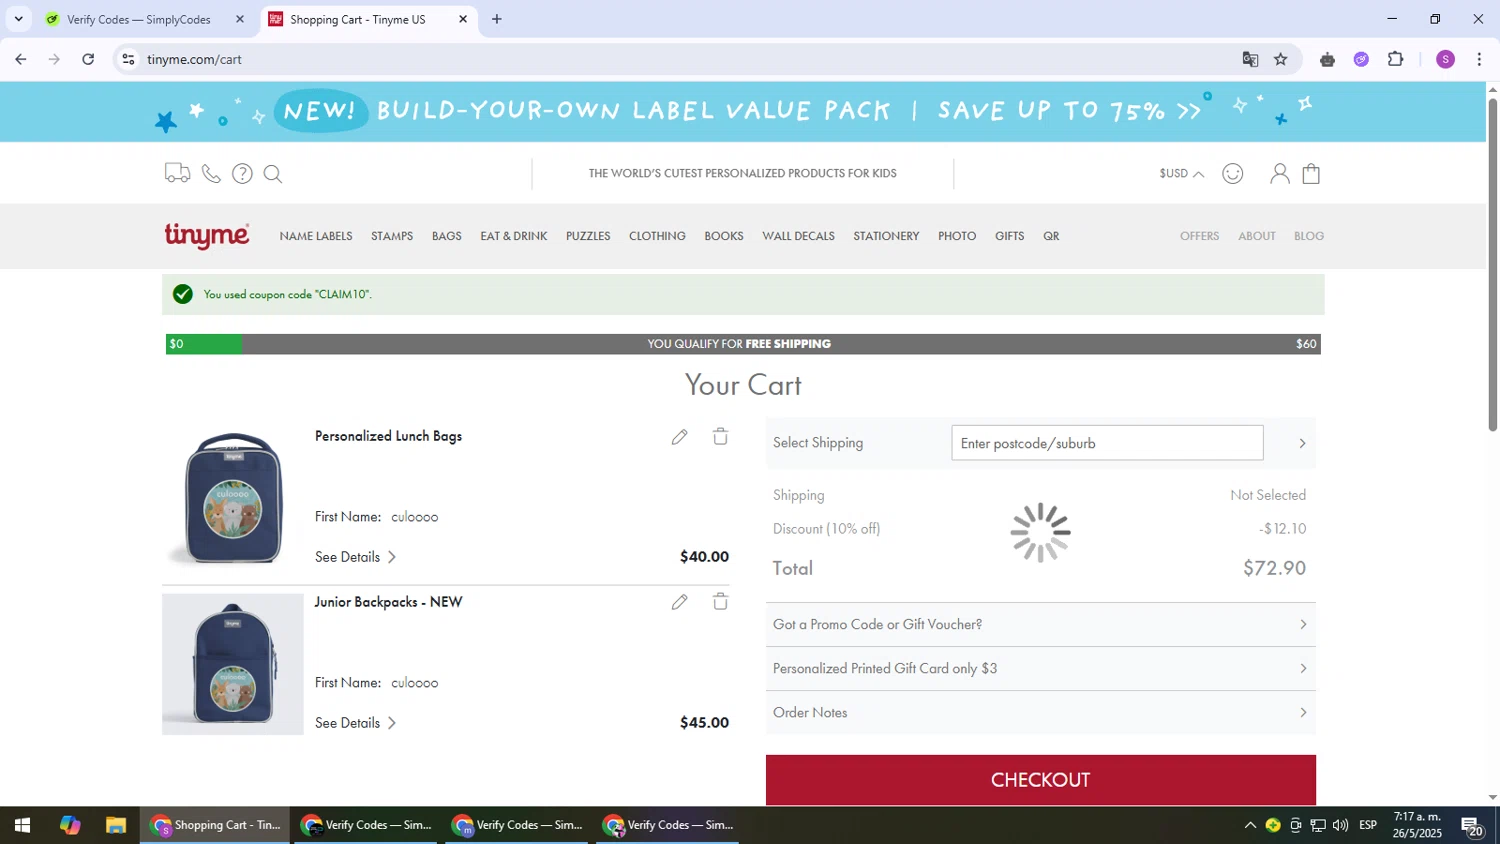Click the smiley face icon in header

click(x=1233, y=174)
